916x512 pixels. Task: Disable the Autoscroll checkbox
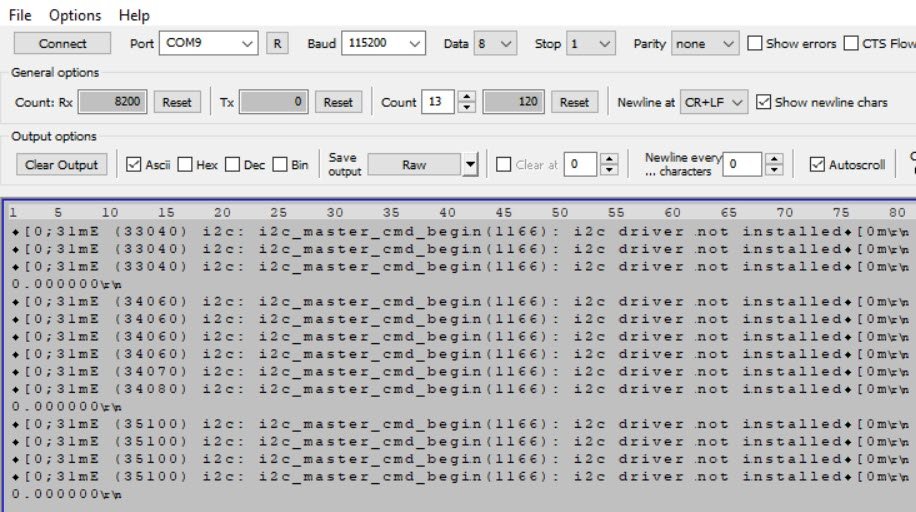817,165
